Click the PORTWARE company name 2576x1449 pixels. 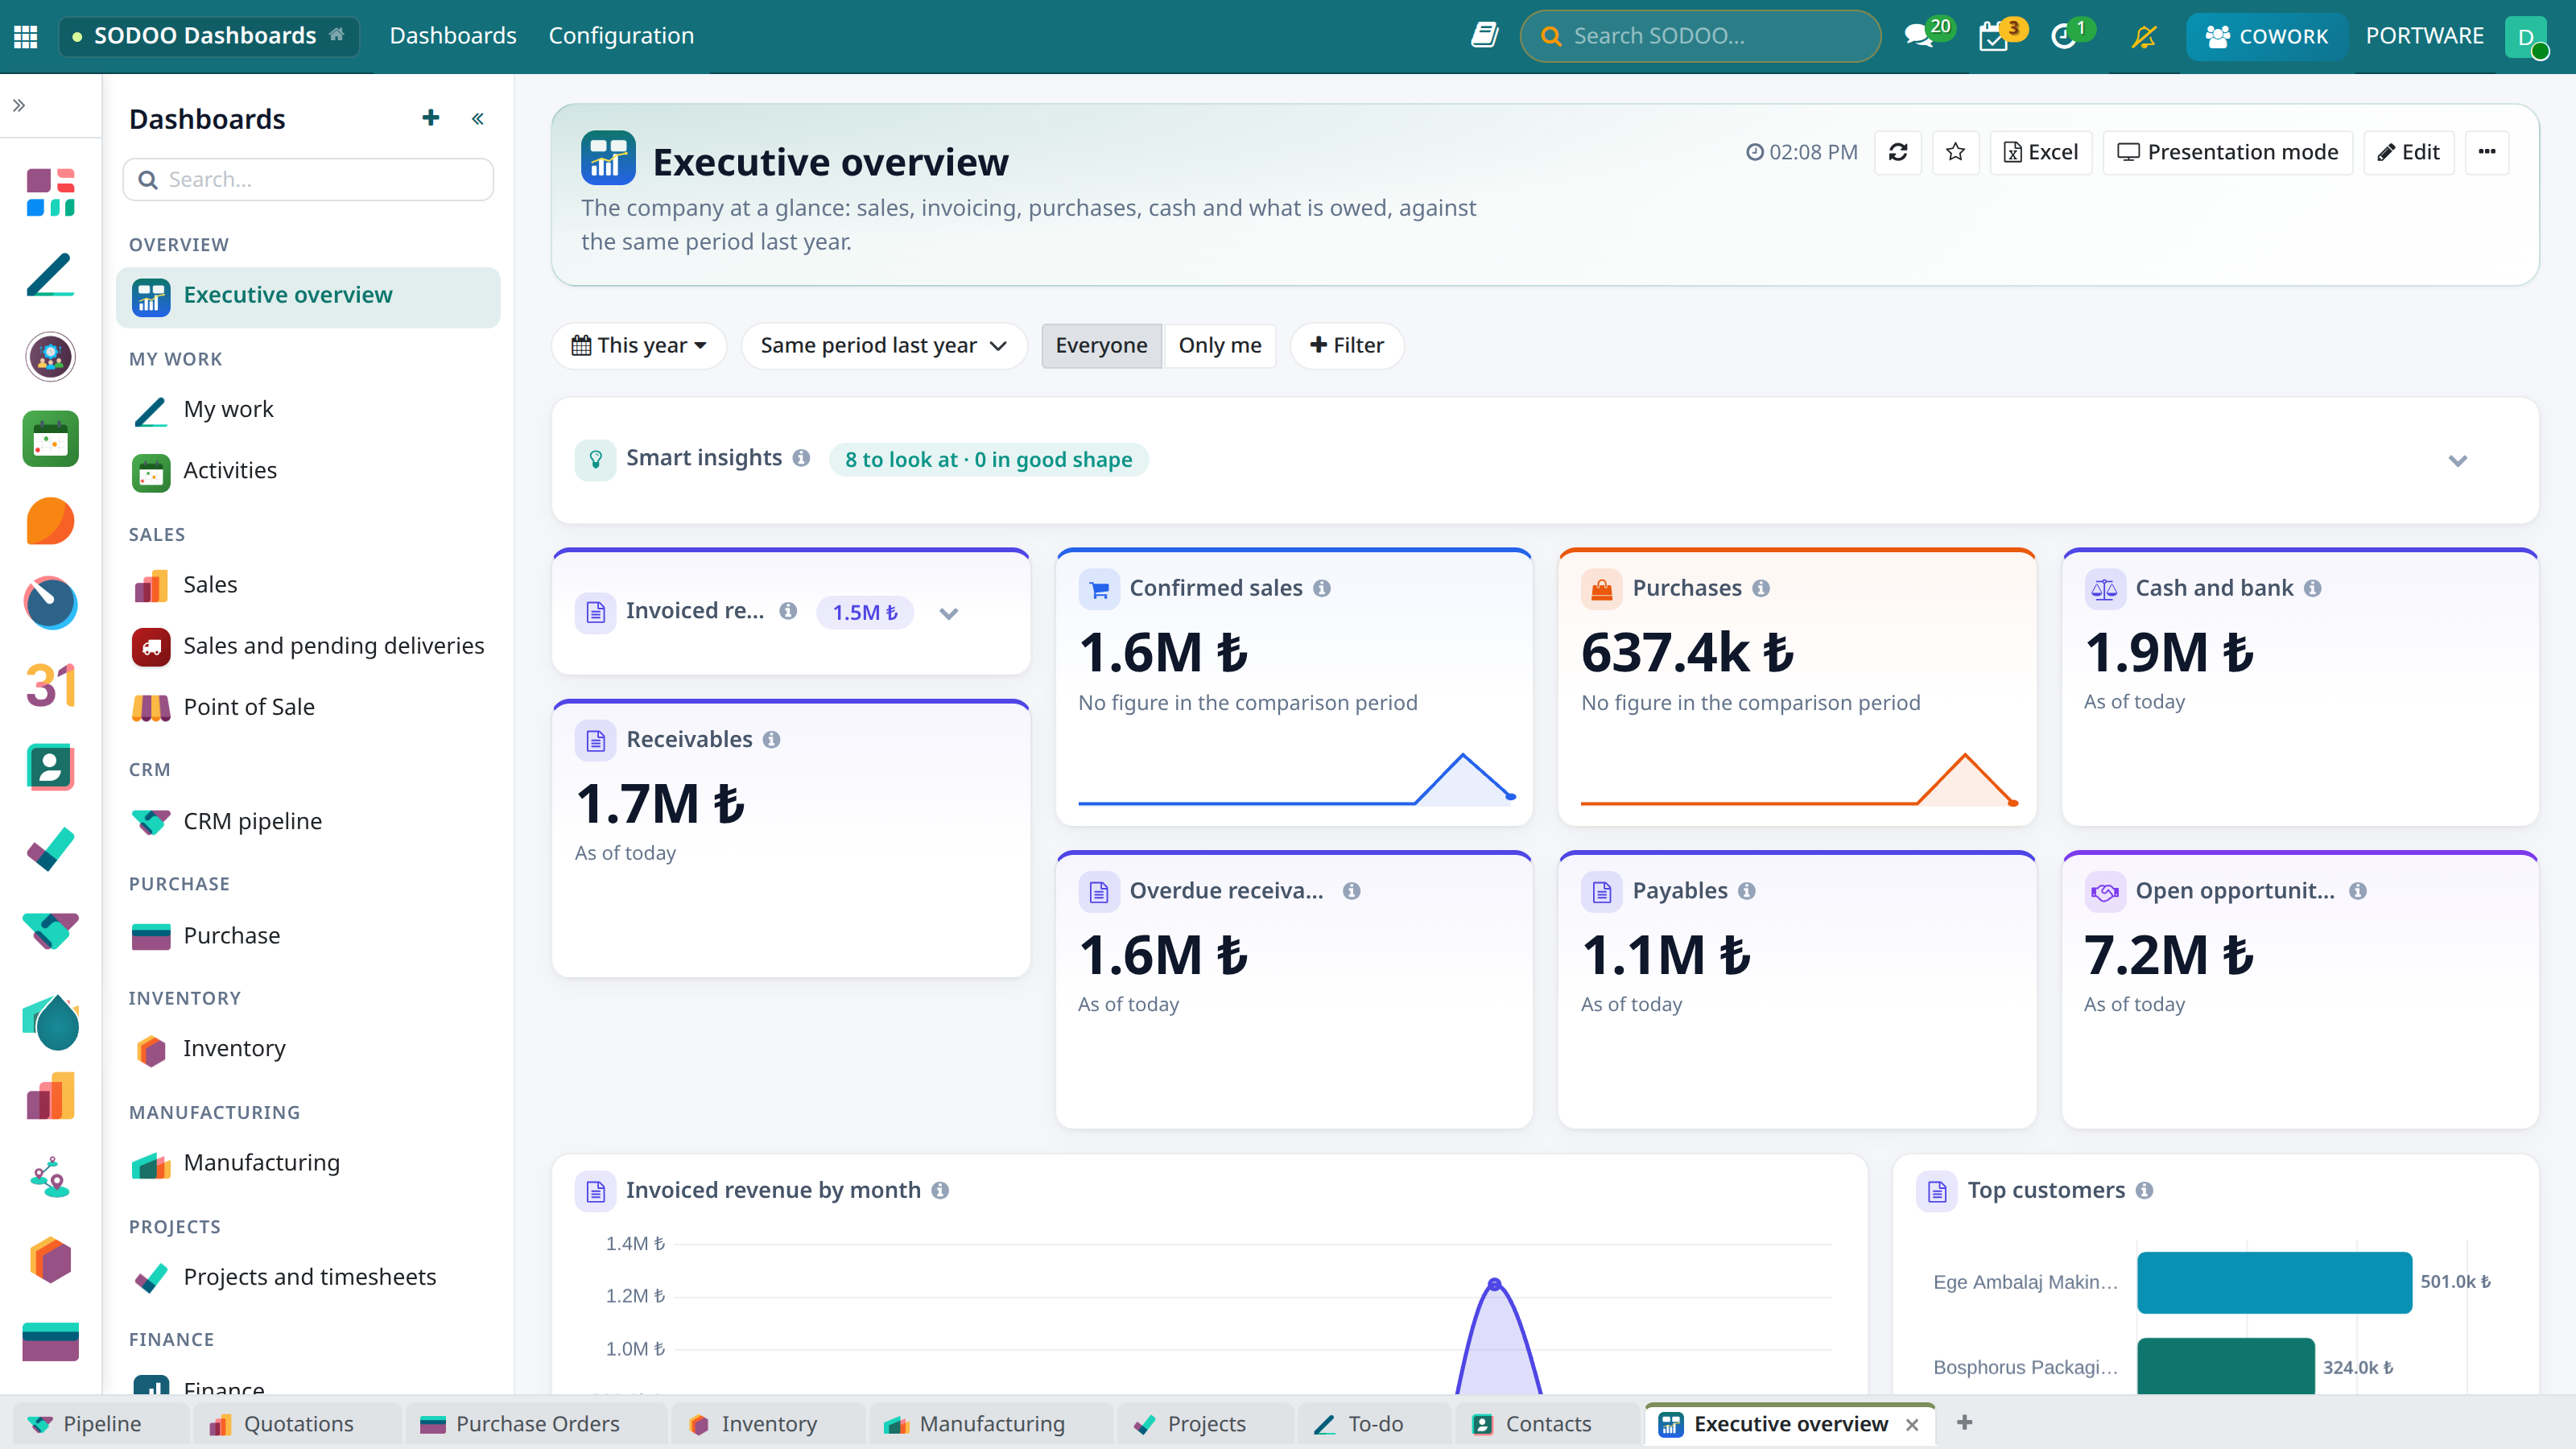[2424, 36]
